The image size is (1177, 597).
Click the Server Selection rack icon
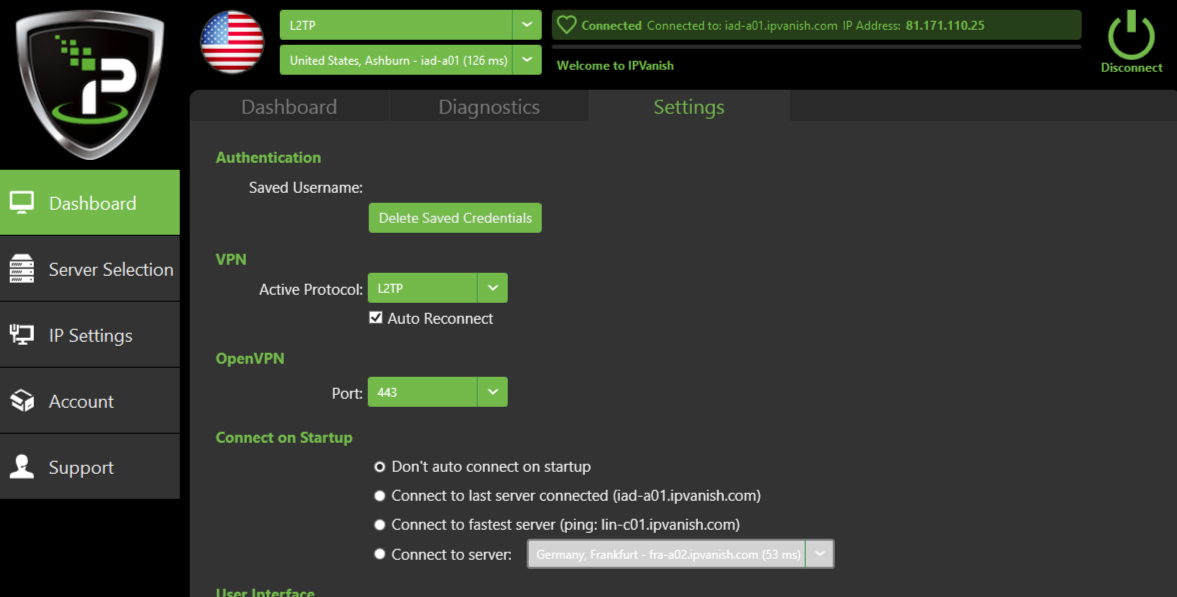[x=22, y=269]
